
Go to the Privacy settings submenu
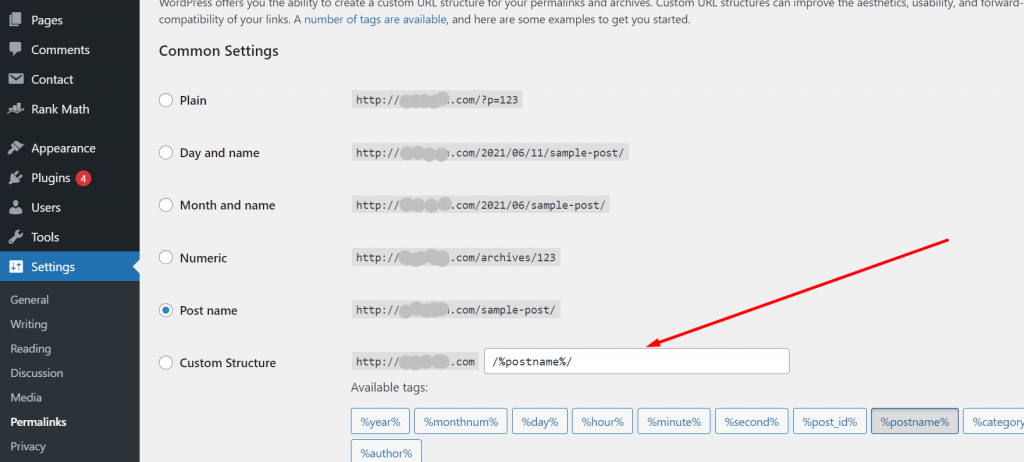pyautogui.click(x=28, y=446)
